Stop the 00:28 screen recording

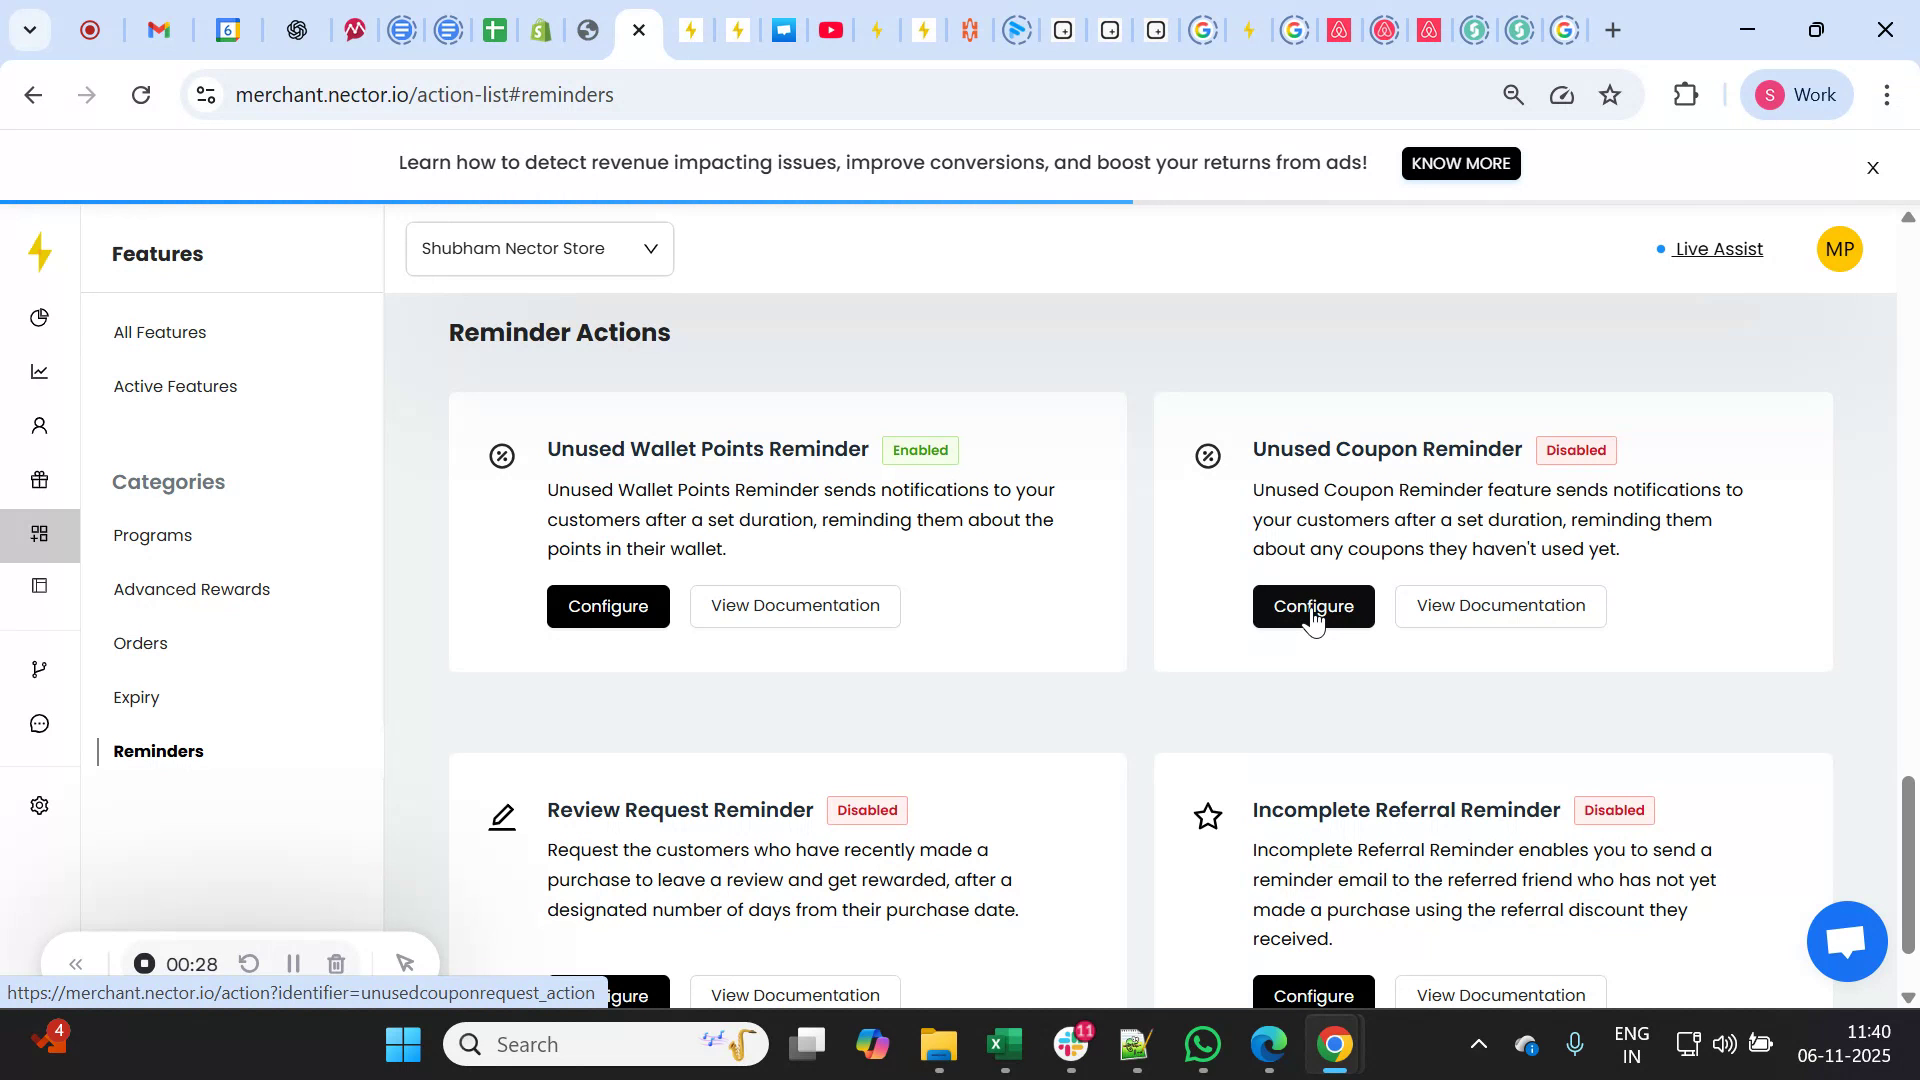click(x=145, y=963)
